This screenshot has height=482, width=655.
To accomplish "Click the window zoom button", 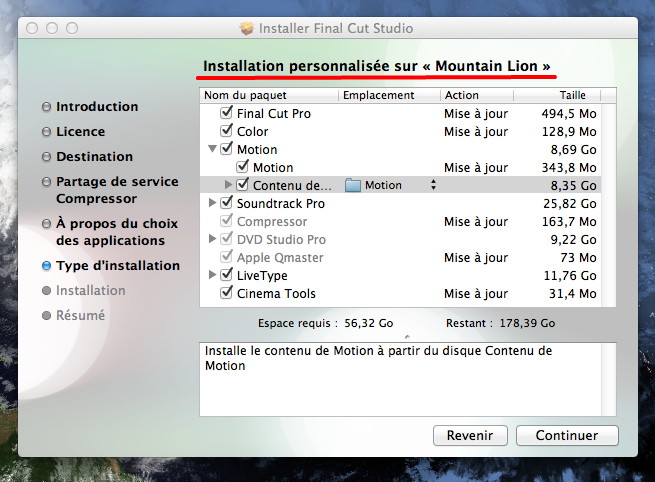I will (x=72, y=28).
